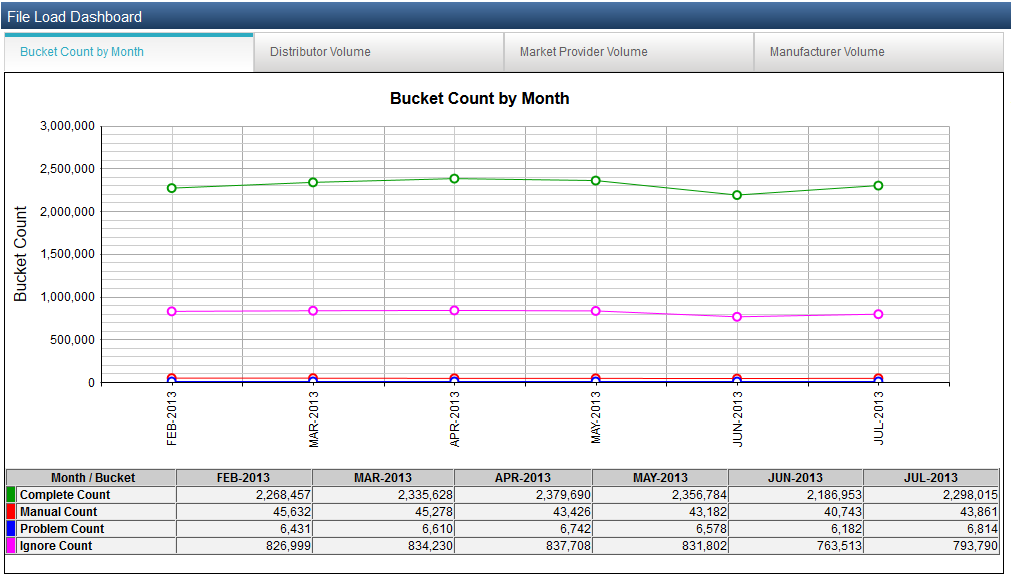Click the 1,500,000 y-axis label
Image resolution: width=1011 pixels, height=581 pixels.
tap(67, 254)
